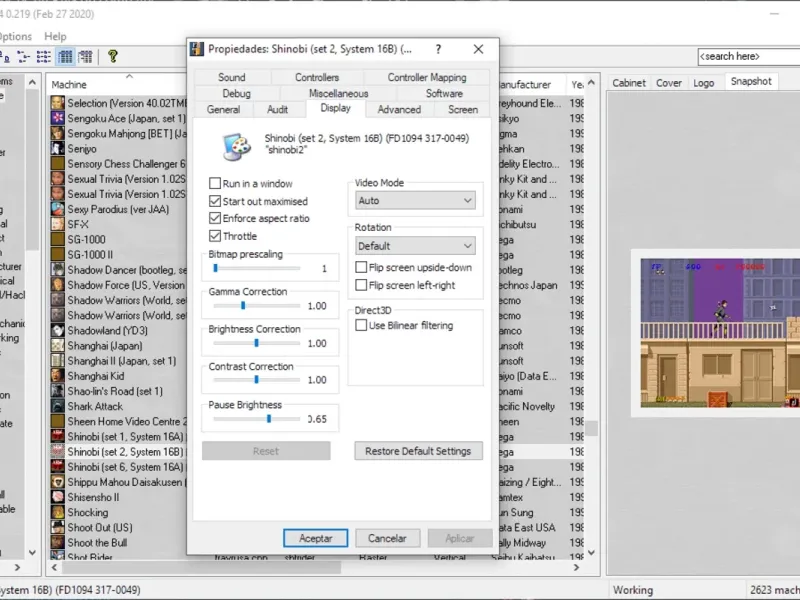Click the Cancelar button
Viewport: 800px width, 600px height.
[387, 538]
